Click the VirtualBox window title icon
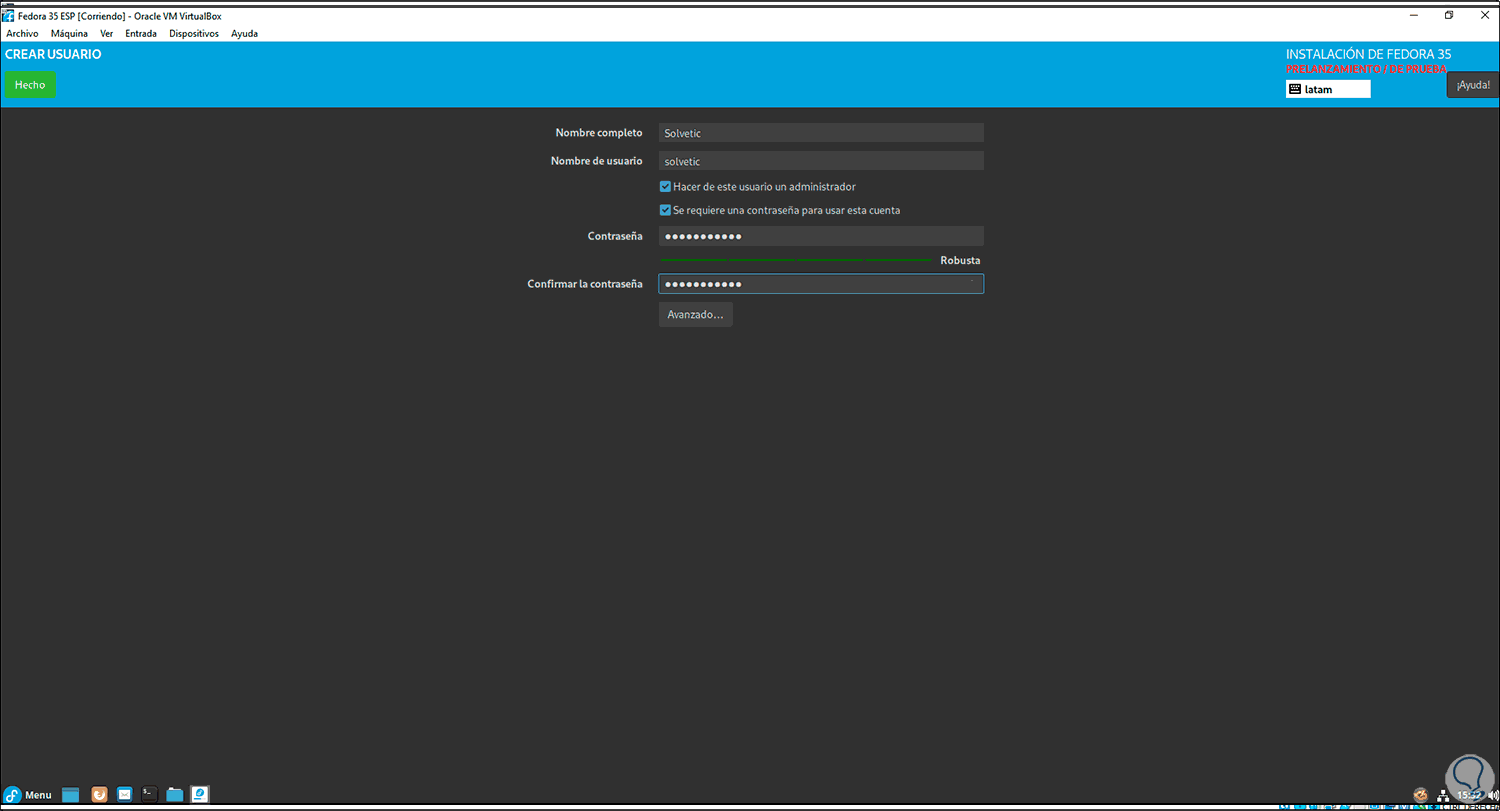This screenshot has height=811, width=1500. coord(8,16)
